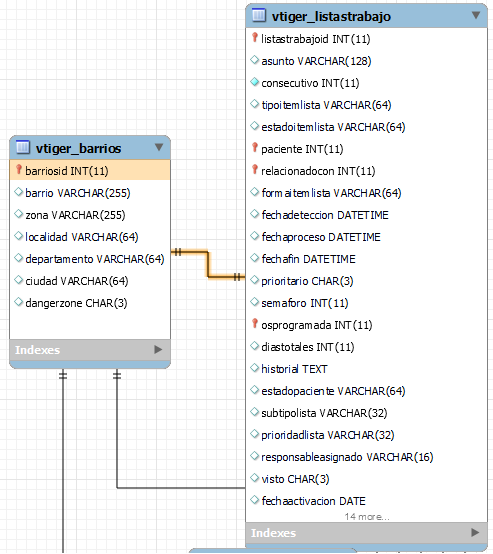Click the osprogramada key icon
This screenshot has width=493, height=554.
coord(254,324)
